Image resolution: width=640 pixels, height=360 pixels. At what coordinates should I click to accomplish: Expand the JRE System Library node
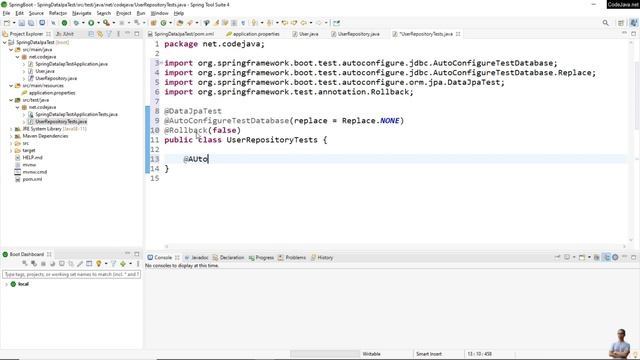11,129
